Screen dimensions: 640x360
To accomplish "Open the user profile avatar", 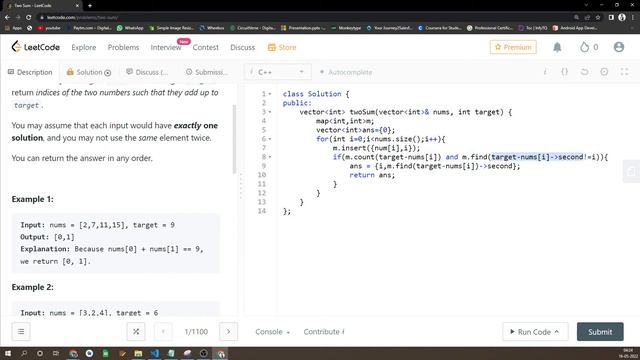I will click(x=619, y=47).
